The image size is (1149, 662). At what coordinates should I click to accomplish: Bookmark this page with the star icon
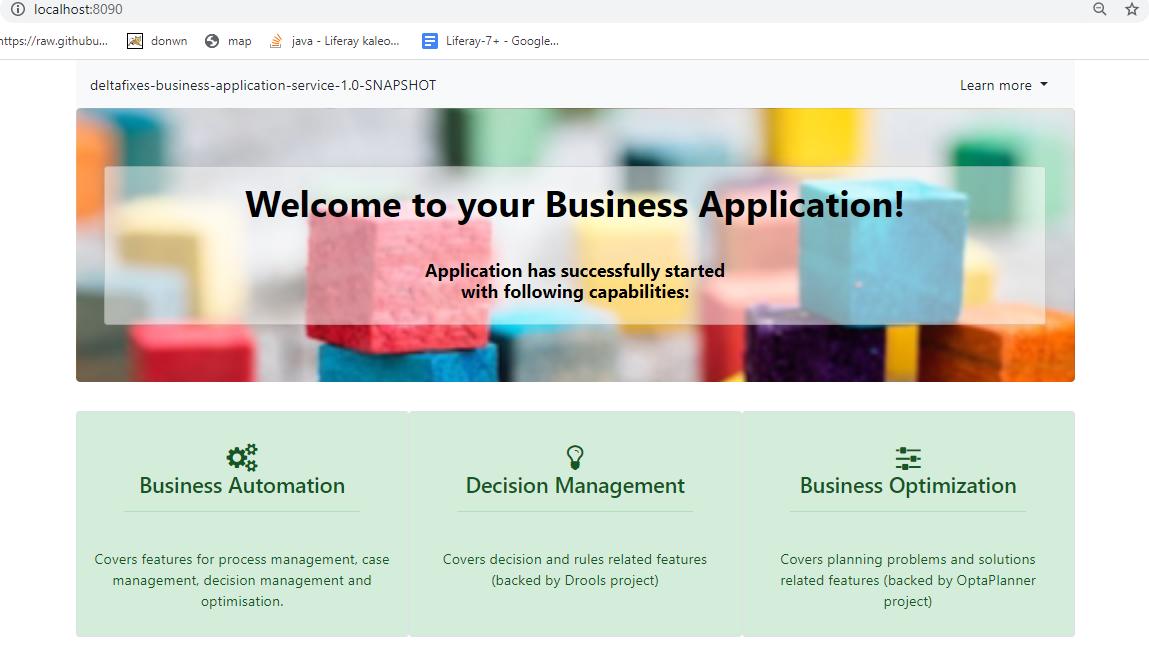[1131, 9]
